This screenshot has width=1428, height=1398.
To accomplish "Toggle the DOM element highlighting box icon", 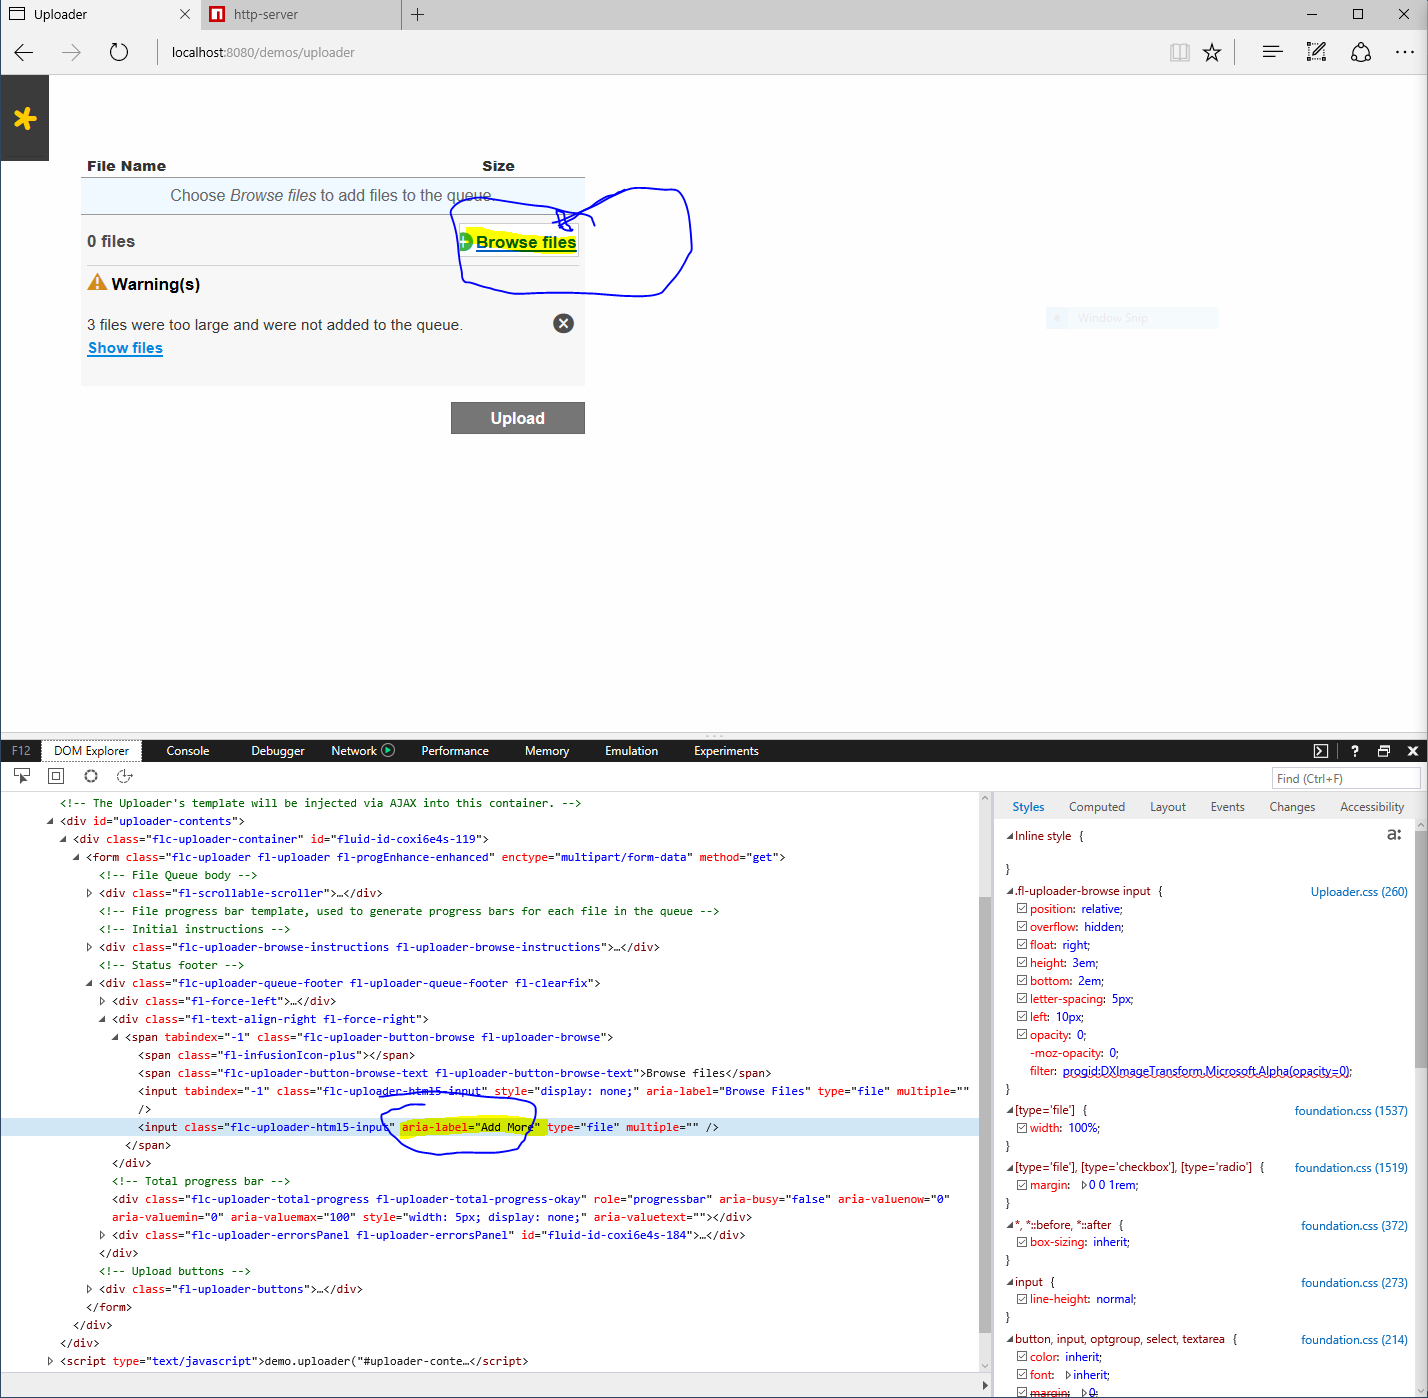I will 56,776.
